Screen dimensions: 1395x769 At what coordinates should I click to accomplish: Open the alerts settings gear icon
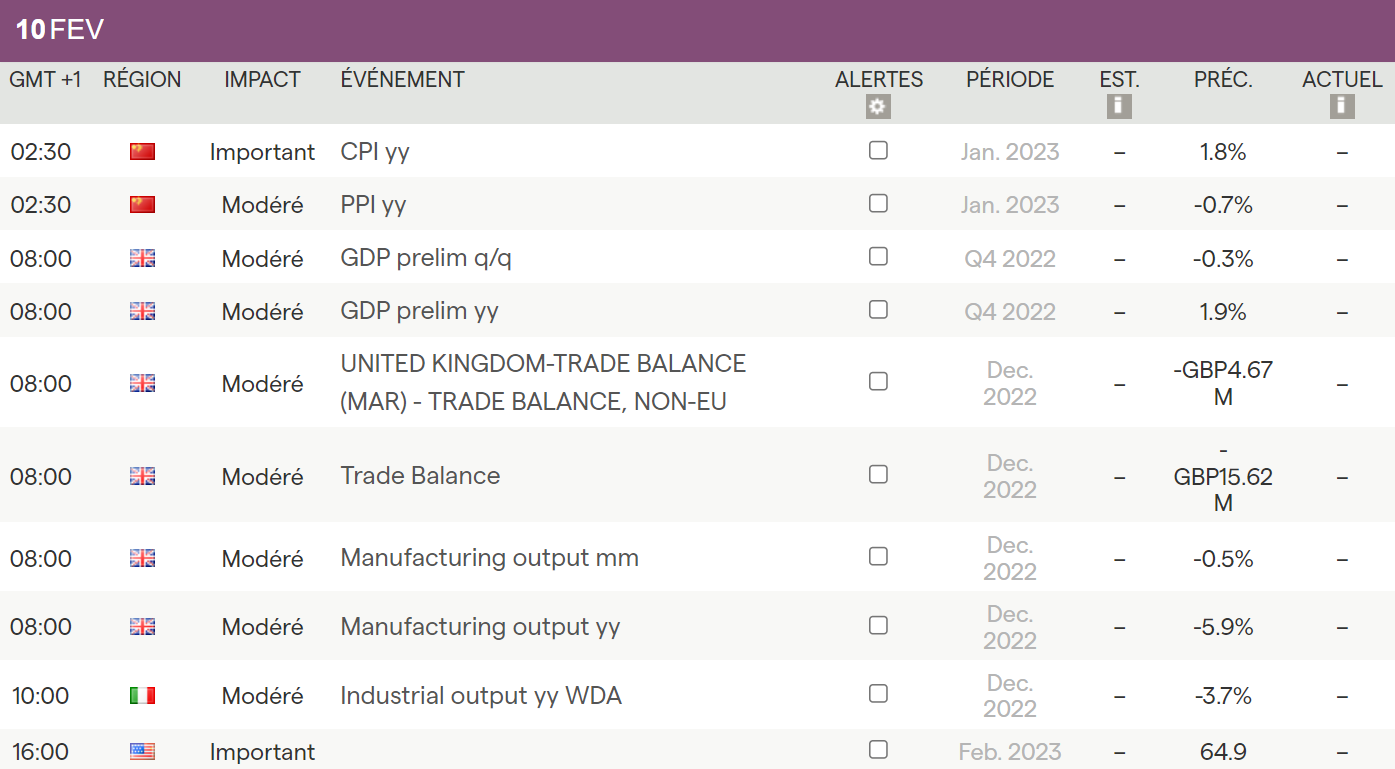[x=878, y=107]
